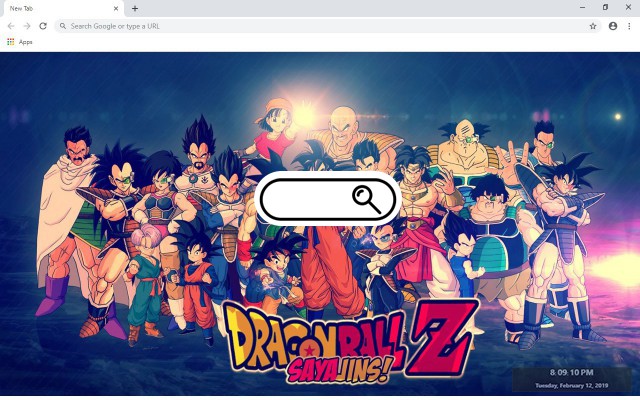Click the date Tuesday, February 12, 2019
Image resolution: width=640 pixels, height=400 pixels.
[x=571, y=385]
